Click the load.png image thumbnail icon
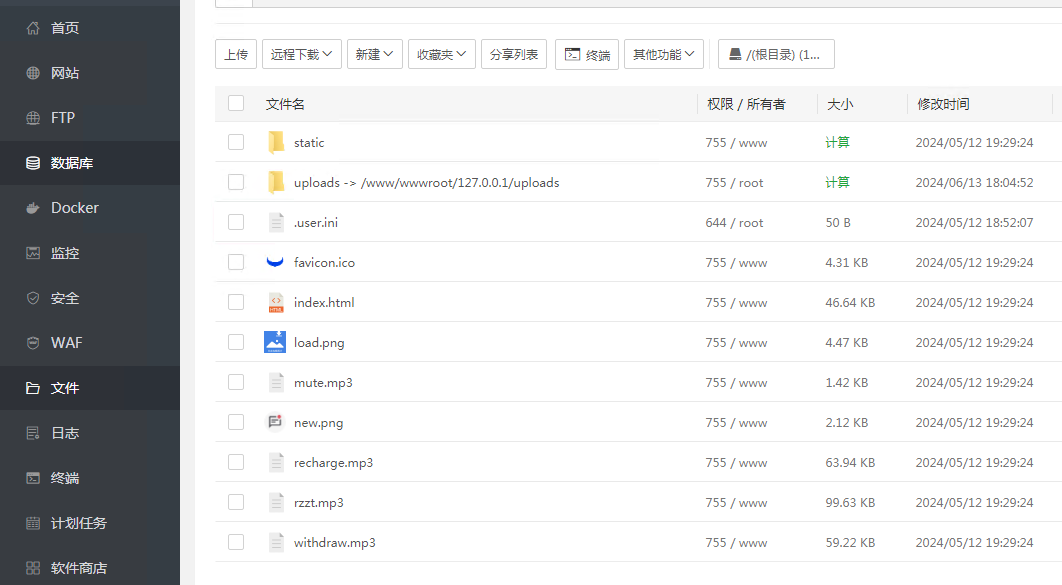Screen dimensions: 1062x585 click(275, 343)
